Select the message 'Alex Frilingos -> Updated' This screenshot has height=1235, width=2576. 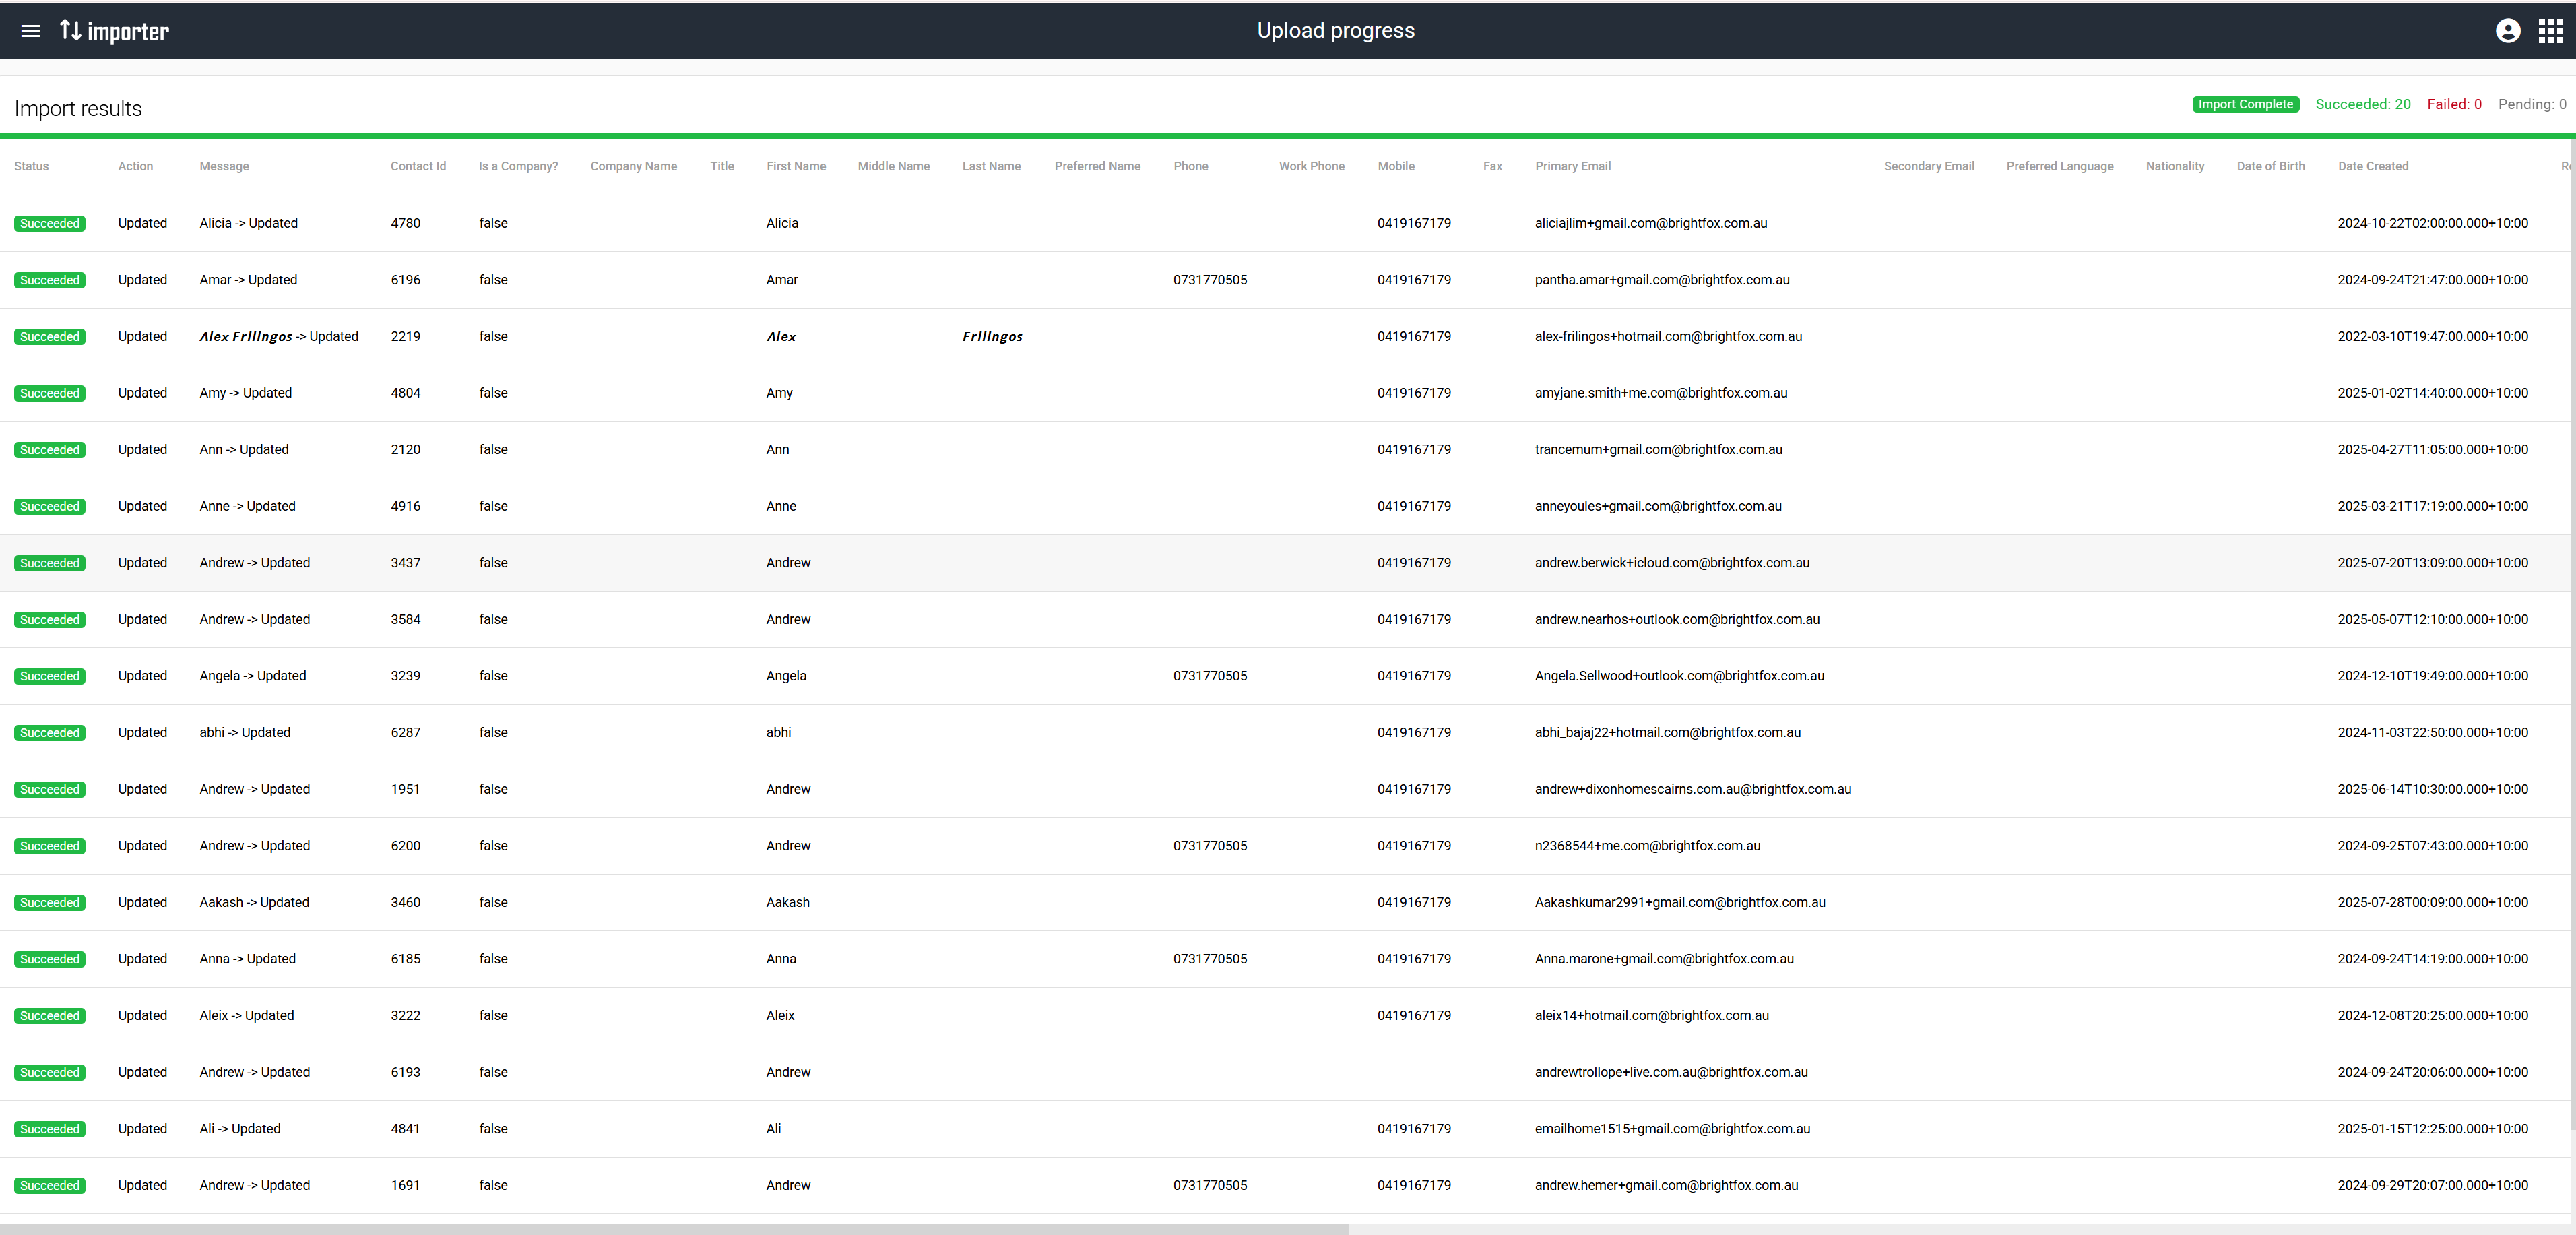coord(279,337)
